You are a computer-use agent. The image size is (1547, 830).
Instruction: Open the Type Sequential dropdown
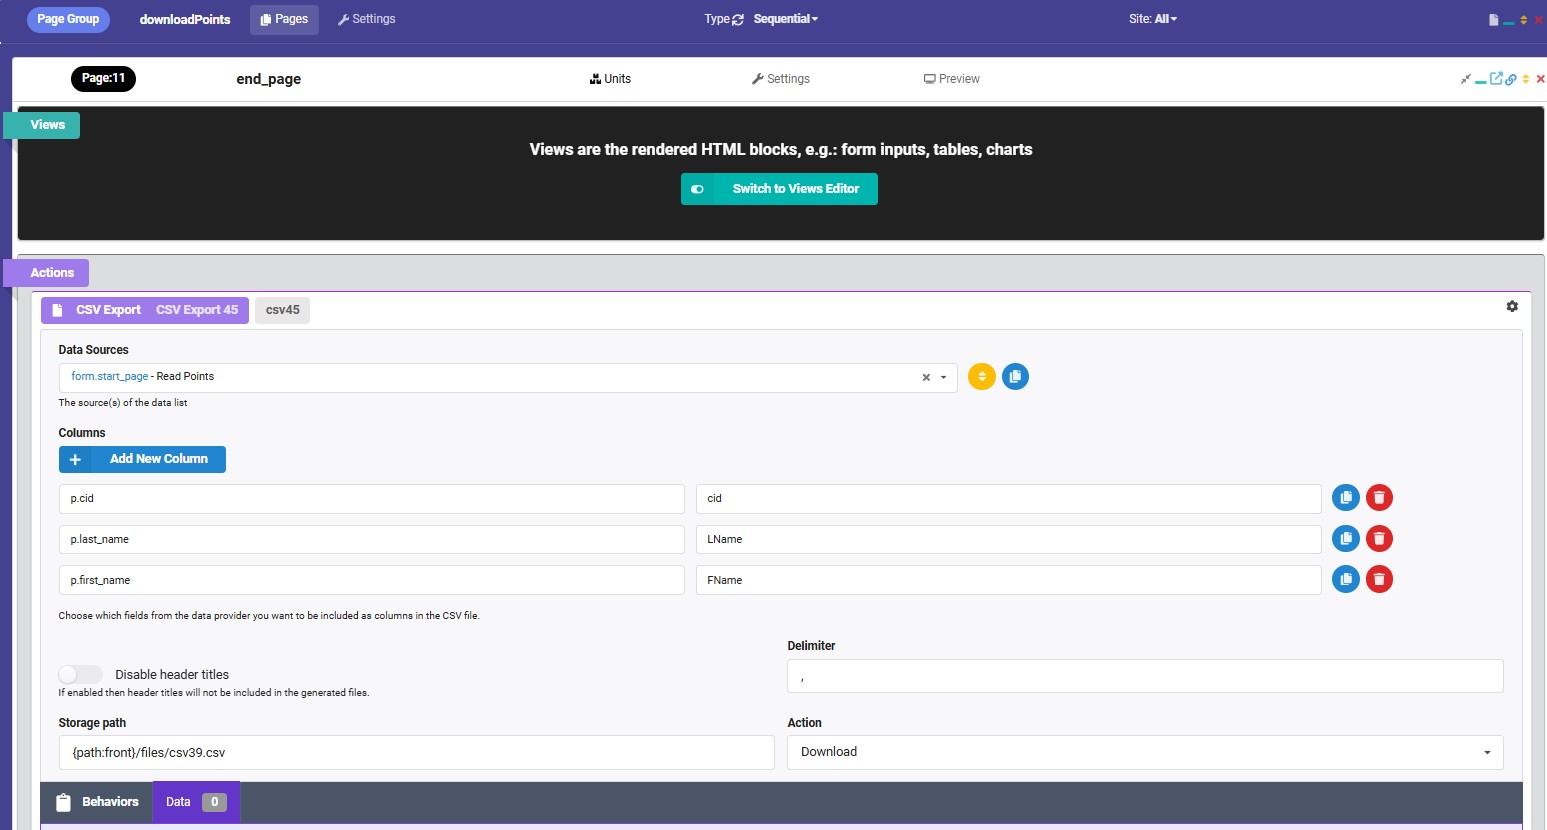pyautogui.click(x=785, y=19)
